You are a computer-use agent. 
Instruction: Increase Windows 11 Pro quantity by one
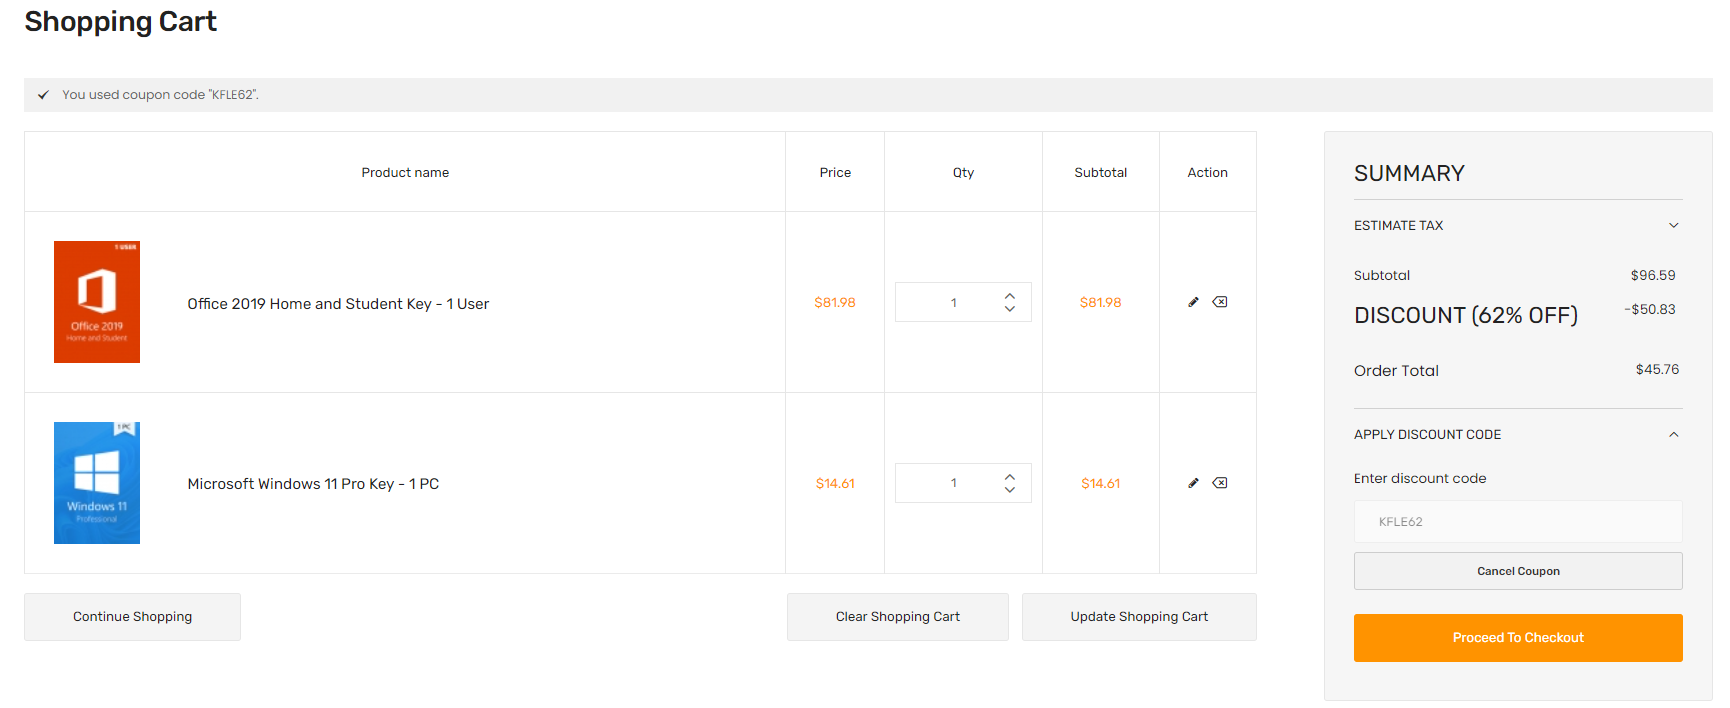pyautogui.click(x=1010, y=477)
